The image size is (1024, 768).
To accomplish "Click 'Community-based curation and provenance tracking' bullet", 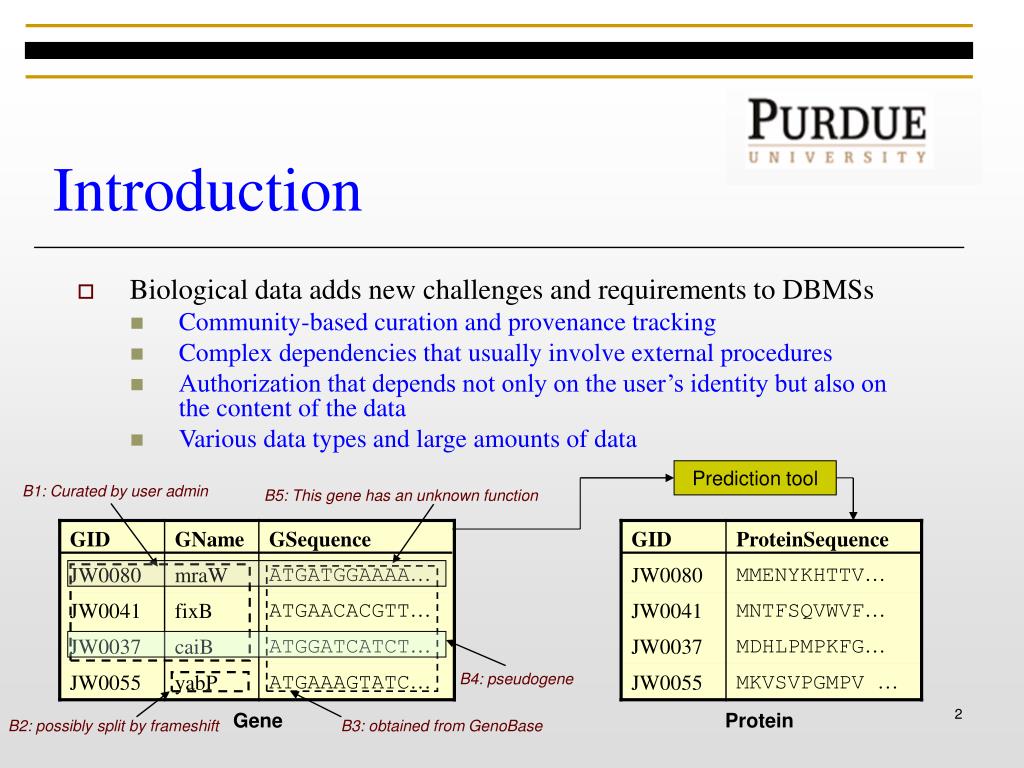I will 447,323.
